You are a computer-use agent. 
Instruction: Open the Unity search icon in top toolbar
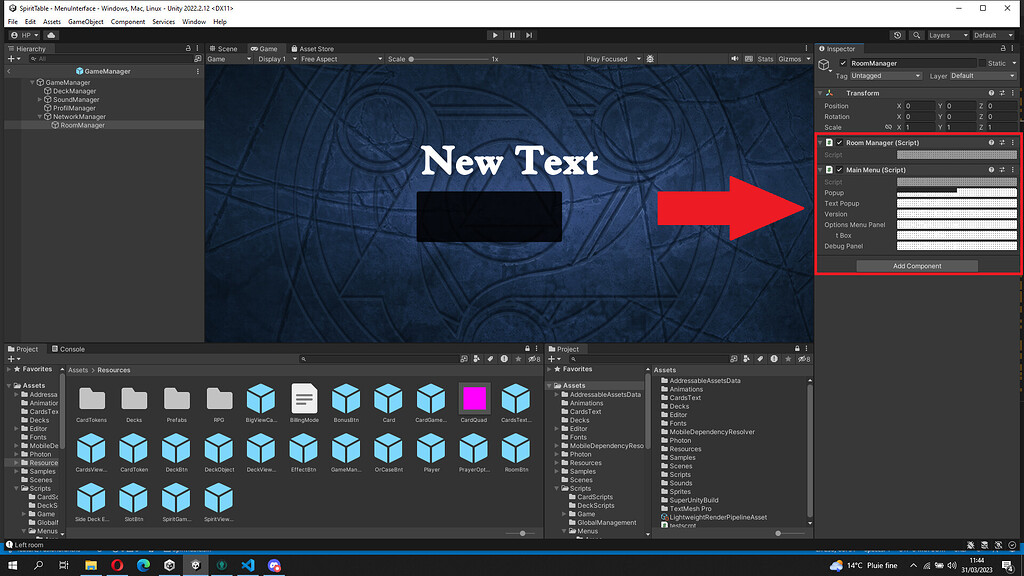(x=916, y=34)
